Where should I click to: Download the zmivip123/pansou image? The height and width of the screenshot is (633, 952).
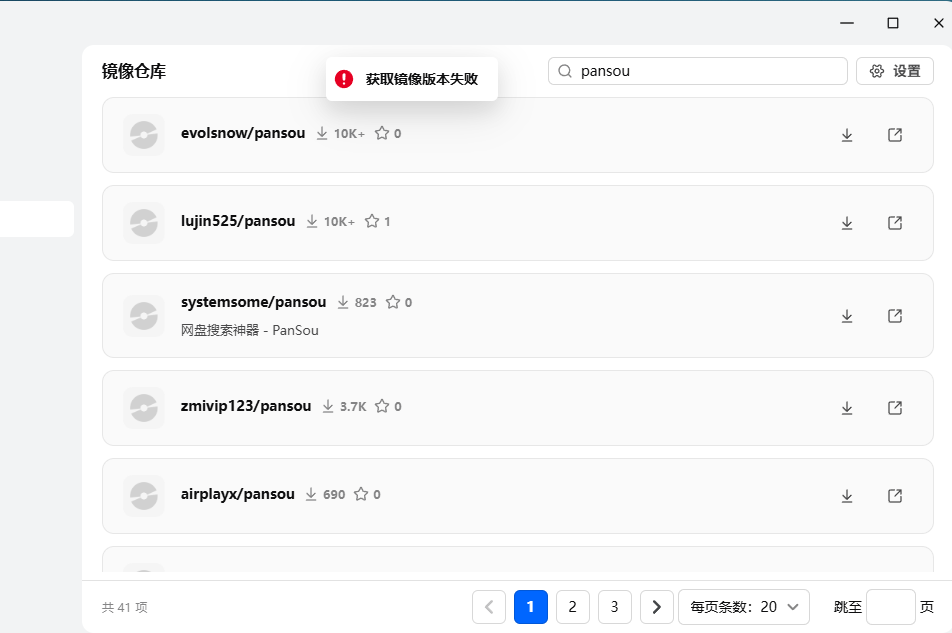[x=847, y=408]
